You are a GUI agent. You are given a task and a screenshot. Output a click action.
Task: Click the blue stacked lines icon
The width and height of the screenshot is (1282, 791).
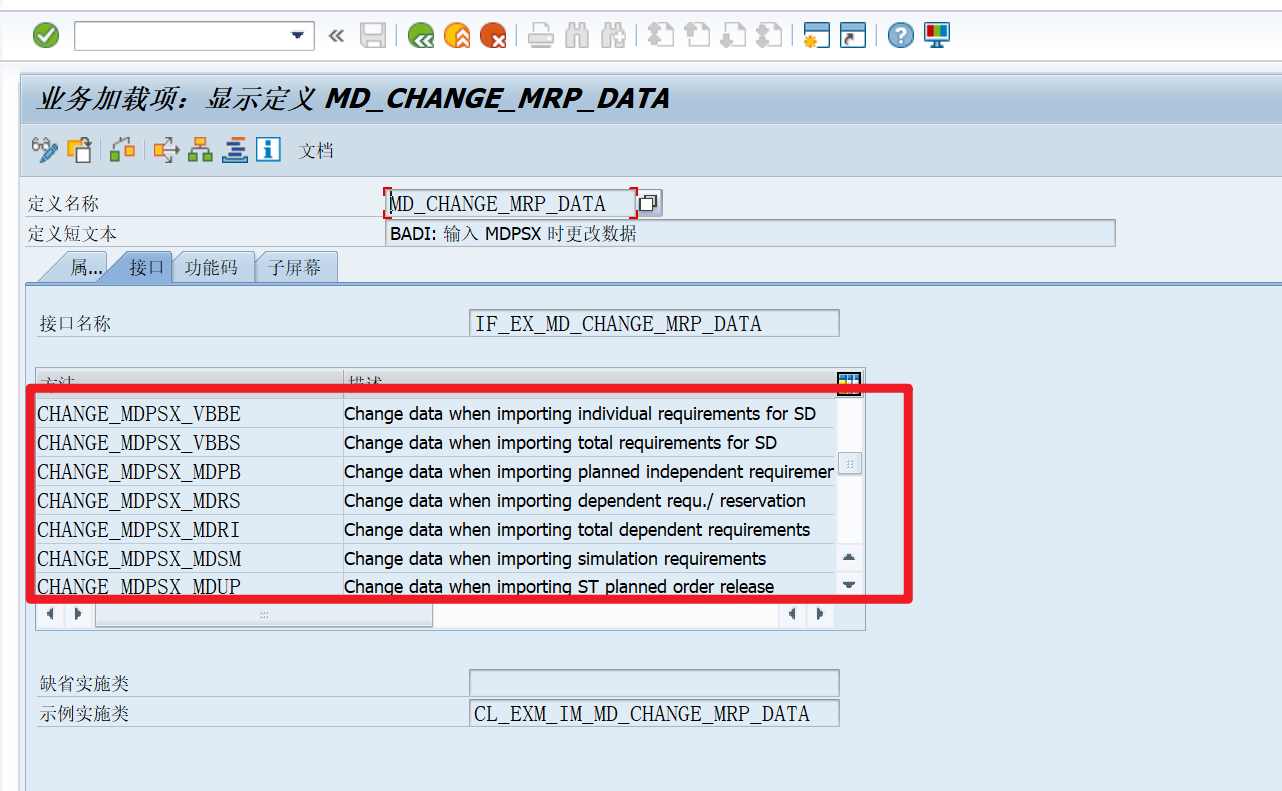coord(234,150)
